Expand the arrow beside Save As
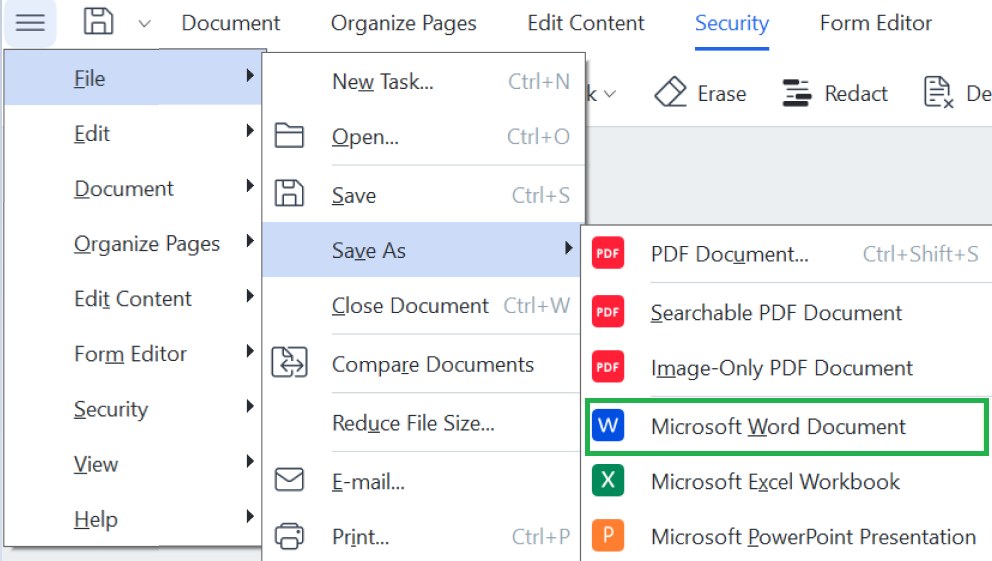The width and height of the screenshot is (992, 561). [568, 248]
